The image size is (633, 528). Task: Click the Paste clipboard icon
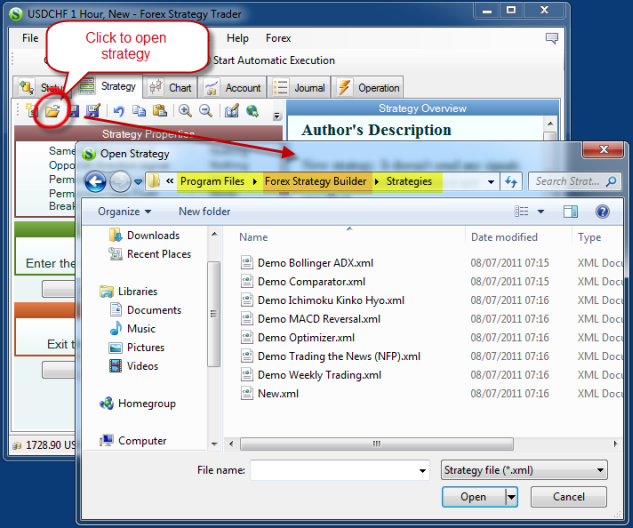pyautogui.click(x=160, y=111)
